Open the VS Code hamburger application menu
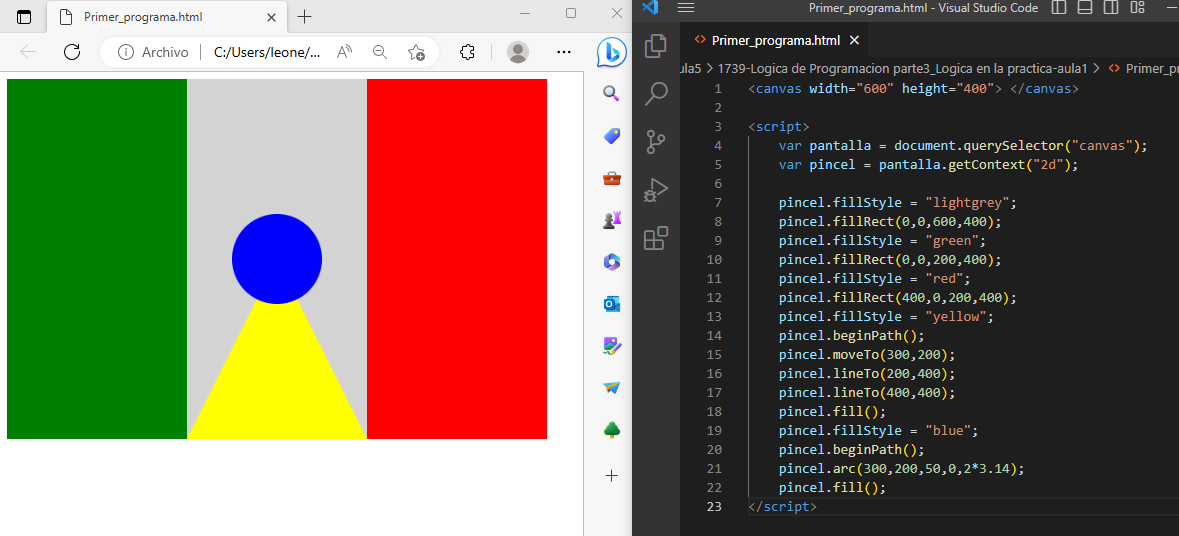1179x536 pixels. 686,8
